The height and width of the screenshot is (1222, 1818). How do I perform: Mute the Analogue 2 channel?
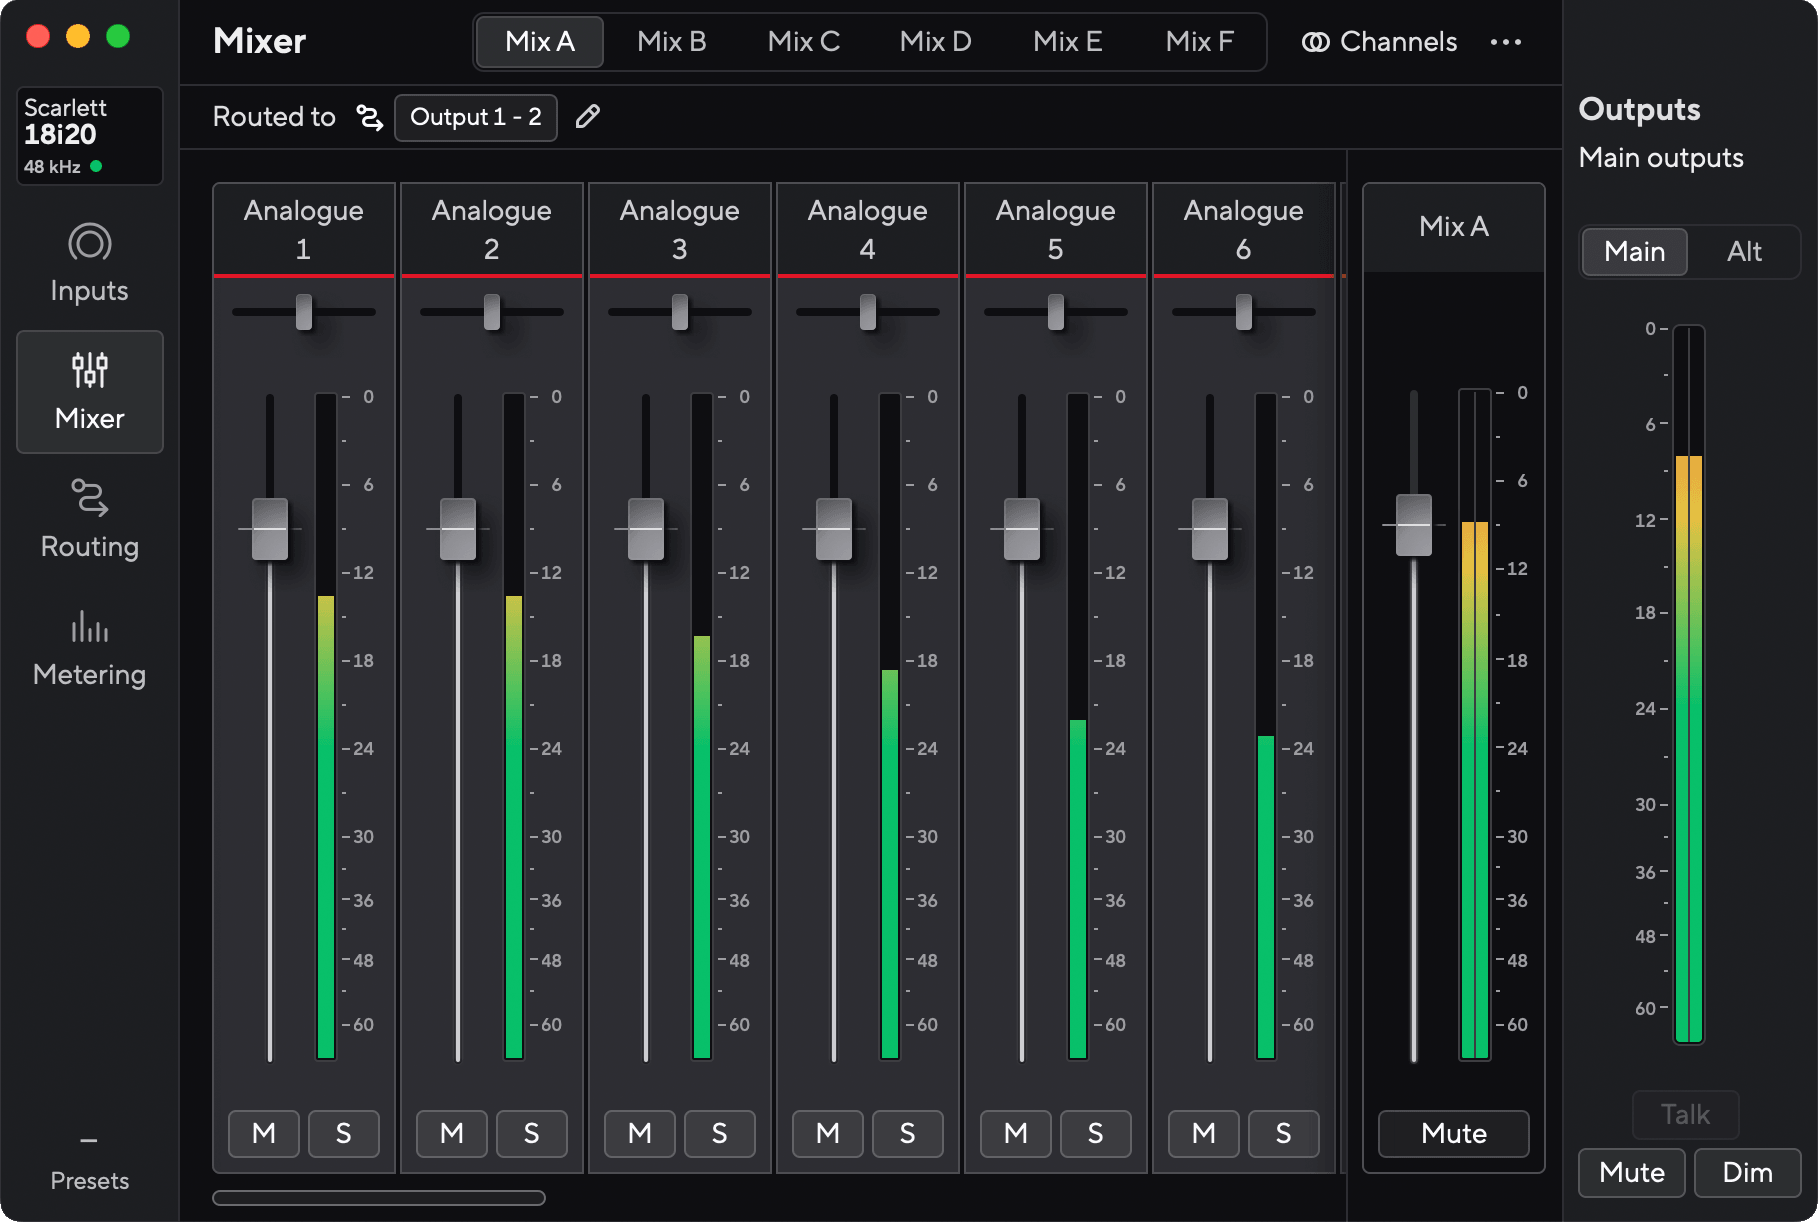pyautogui.click(x=452, y=1133)
